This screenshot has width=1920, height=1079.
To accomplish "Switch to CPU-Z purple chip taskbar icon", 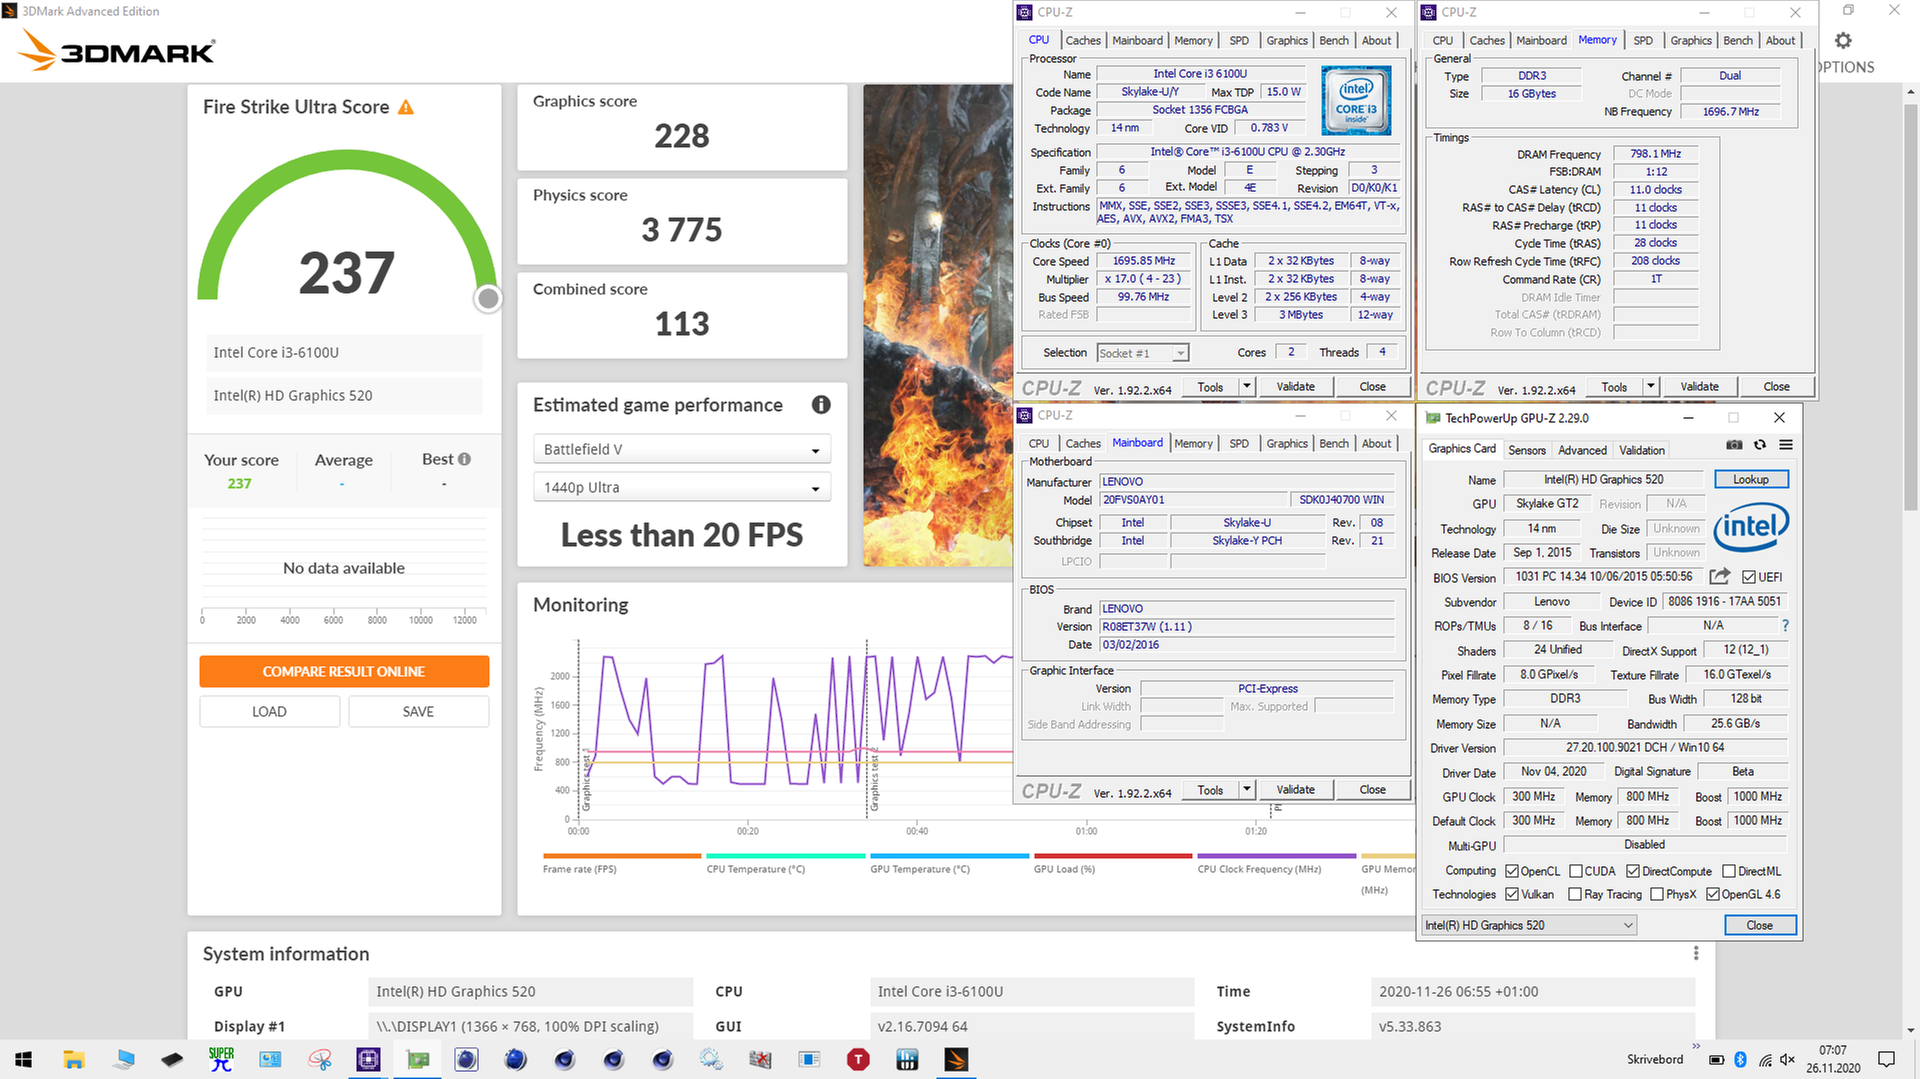I will point(368,1059).
